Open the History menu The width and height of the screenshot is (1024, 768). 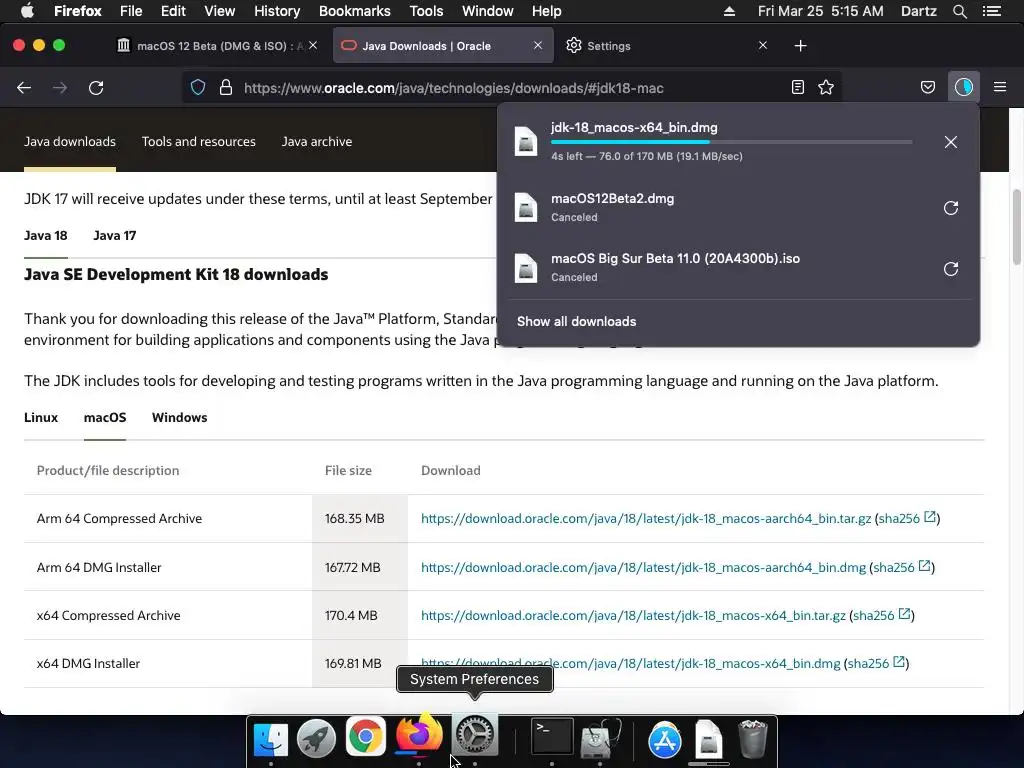[277, 11]
